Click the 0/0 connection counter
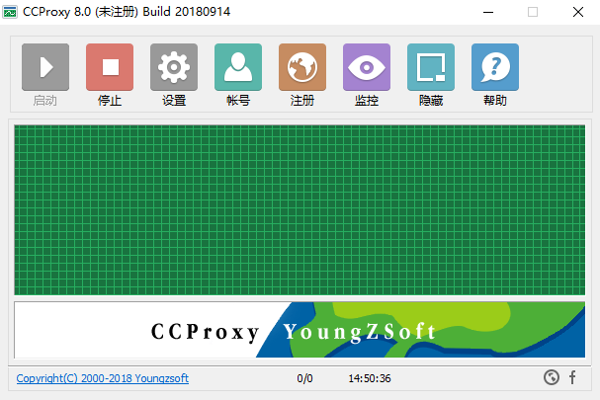Image resolution: width=600 pixels, height=400 pixels. tap(305, 379)
